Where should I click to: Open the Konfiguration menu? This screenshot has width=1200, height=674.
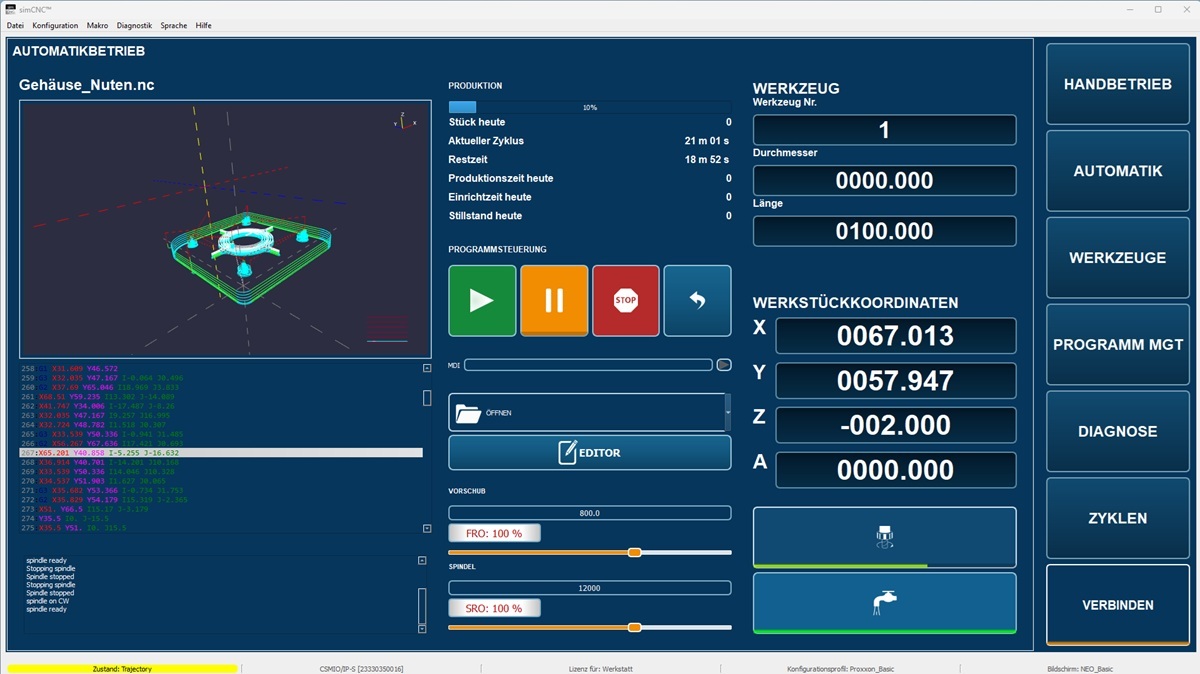[55, 25]
